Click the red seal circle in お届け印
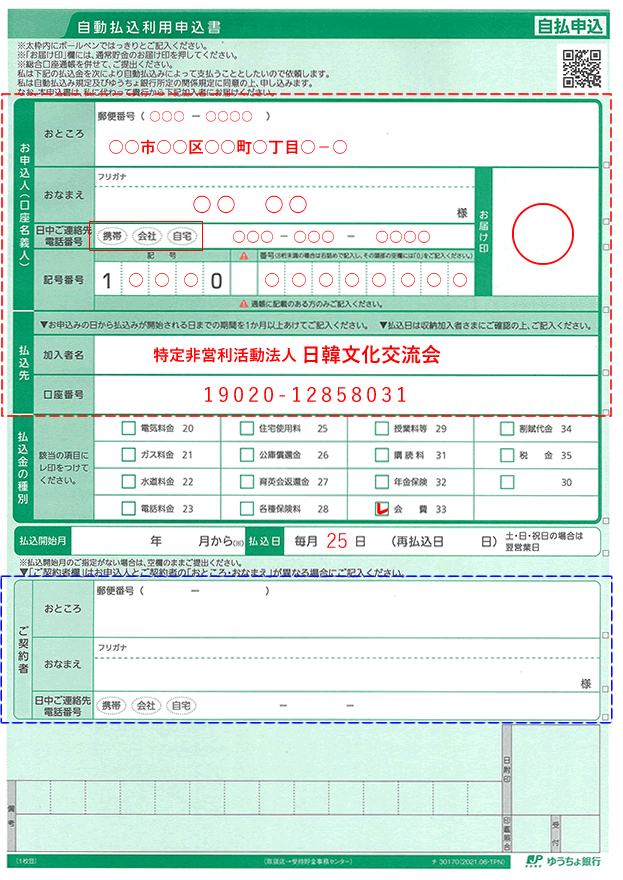623x880 pixels. click(x=543, y=234)
